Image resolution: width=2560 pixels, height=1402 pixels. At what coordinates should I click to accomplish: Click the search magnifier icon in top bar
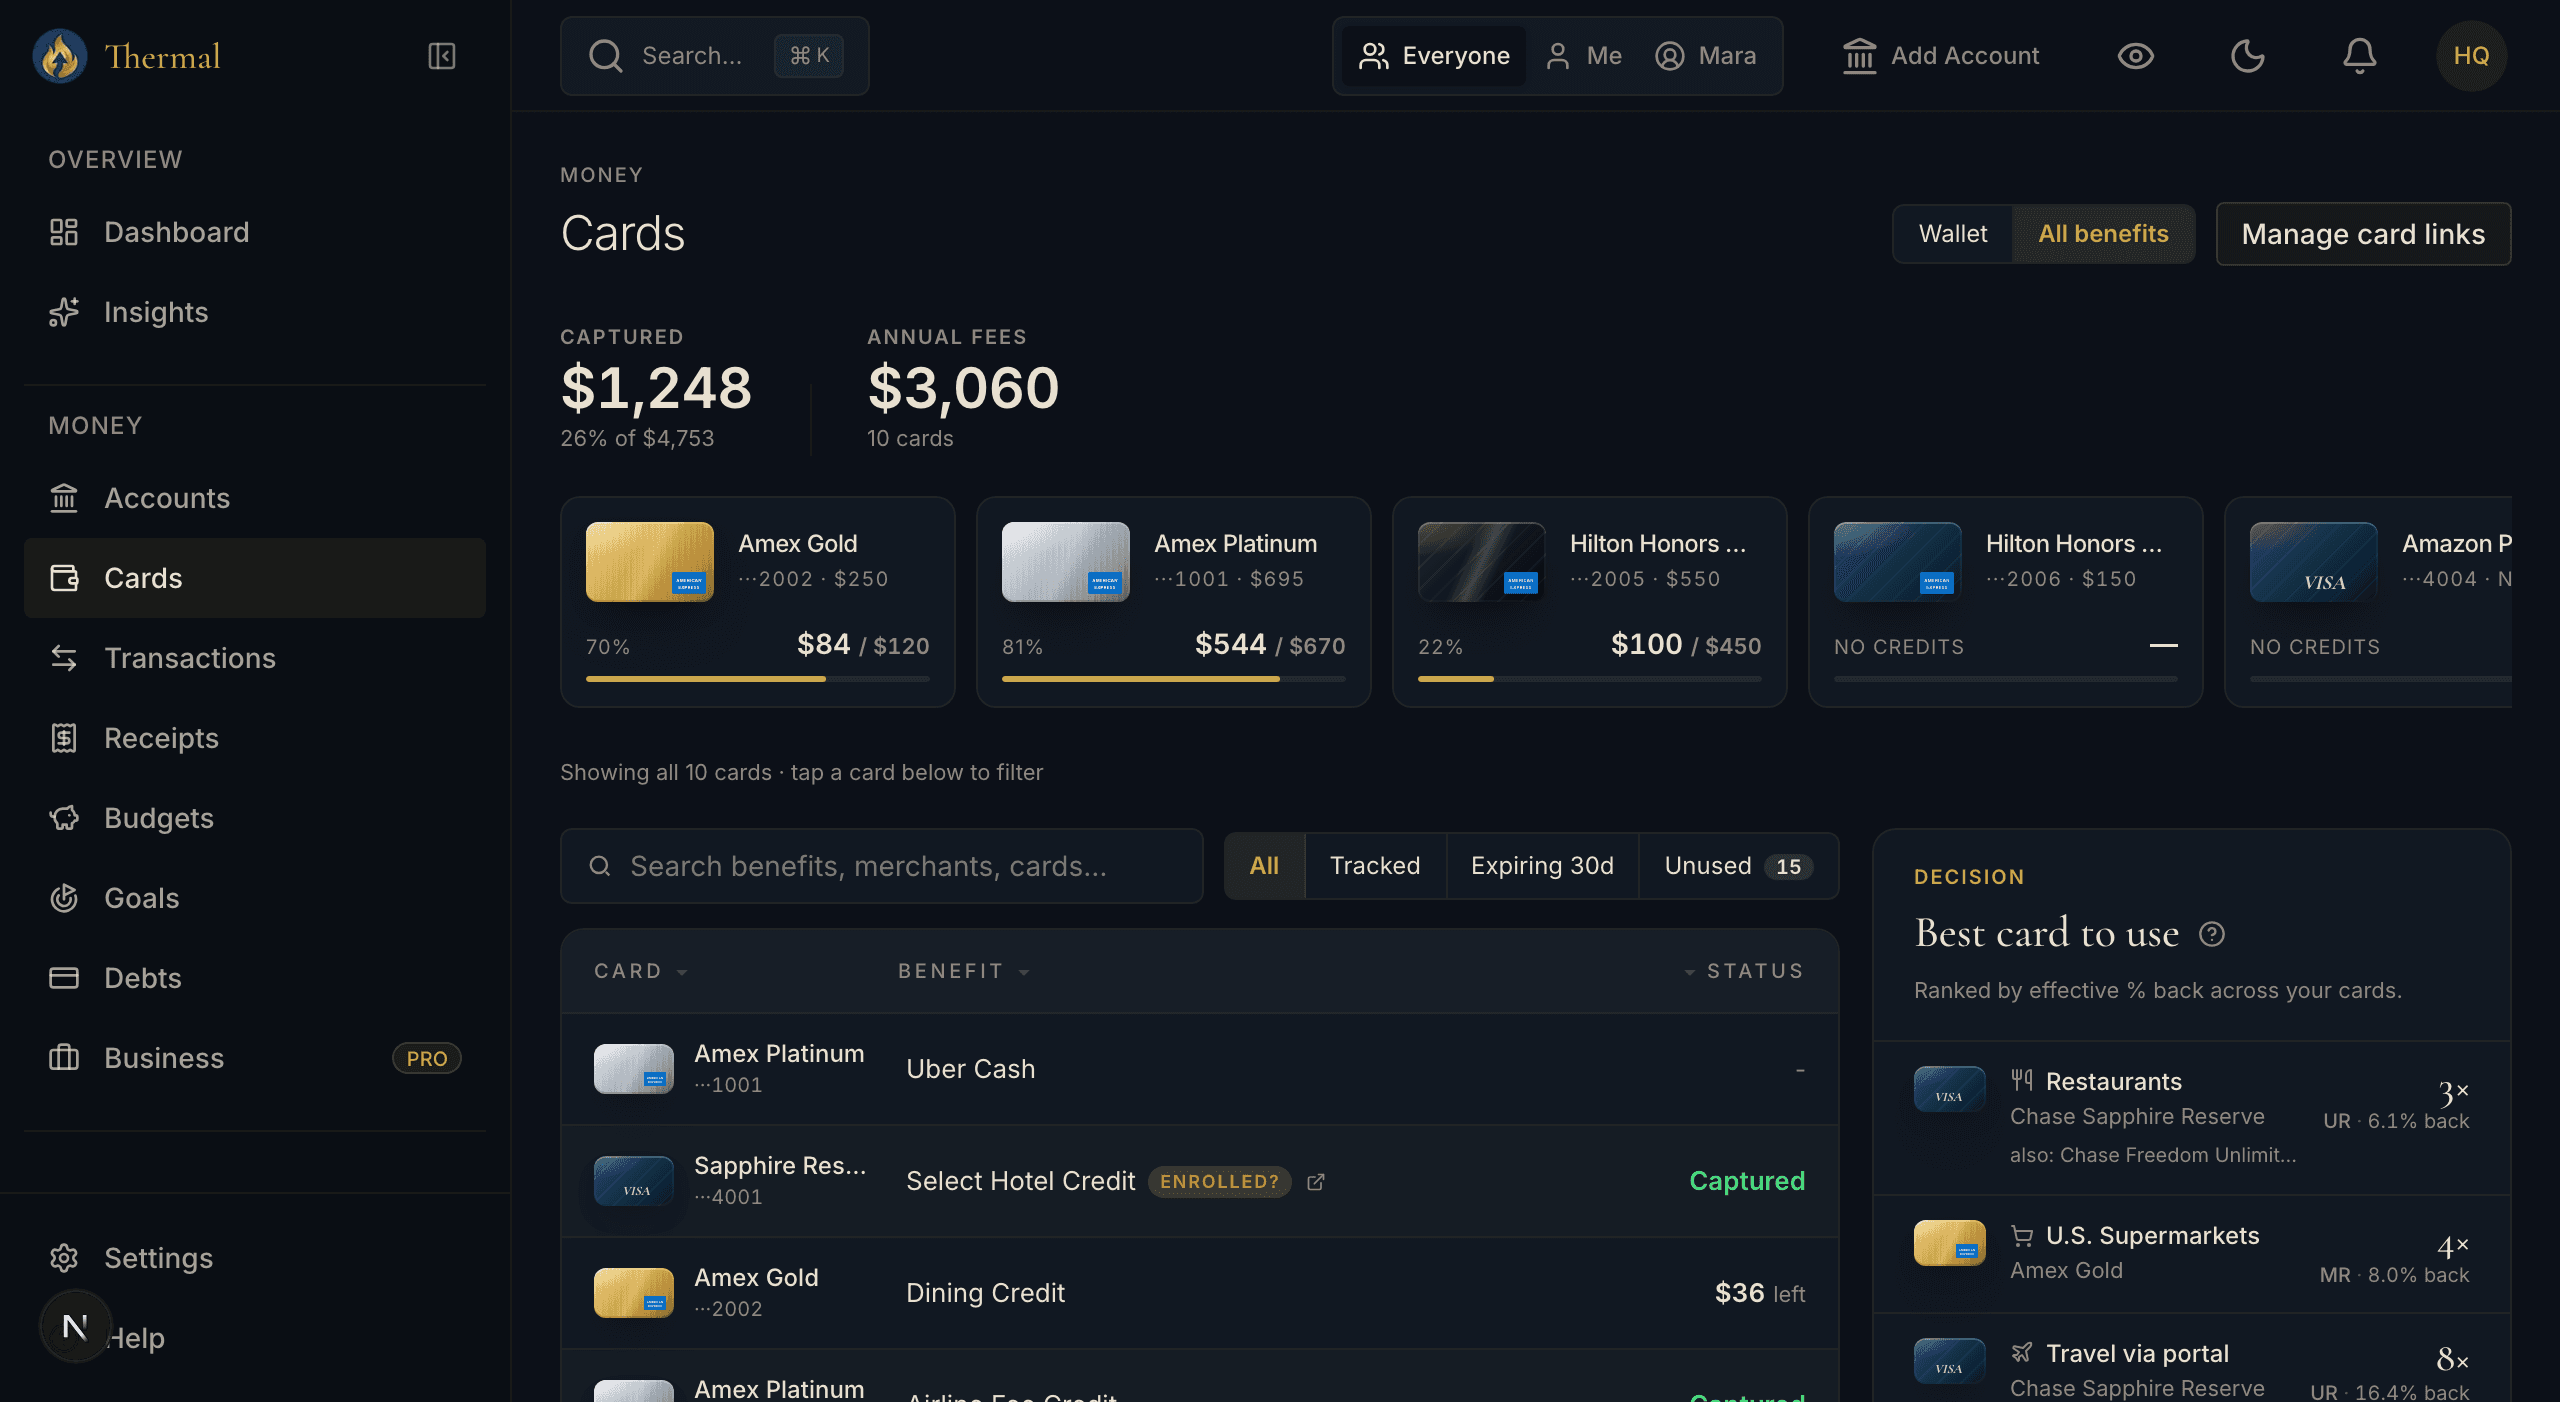click(605, 56)
